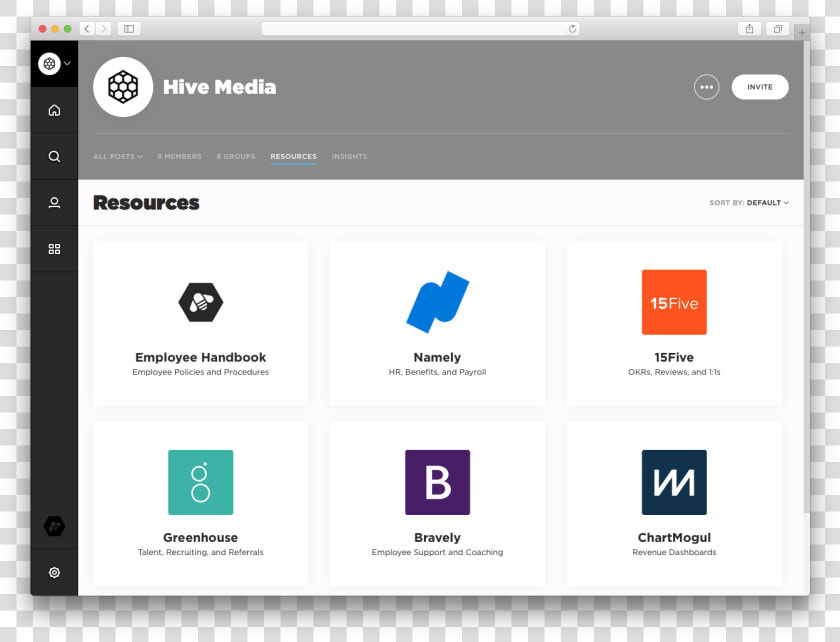Open a new tab with plus button

801,33
